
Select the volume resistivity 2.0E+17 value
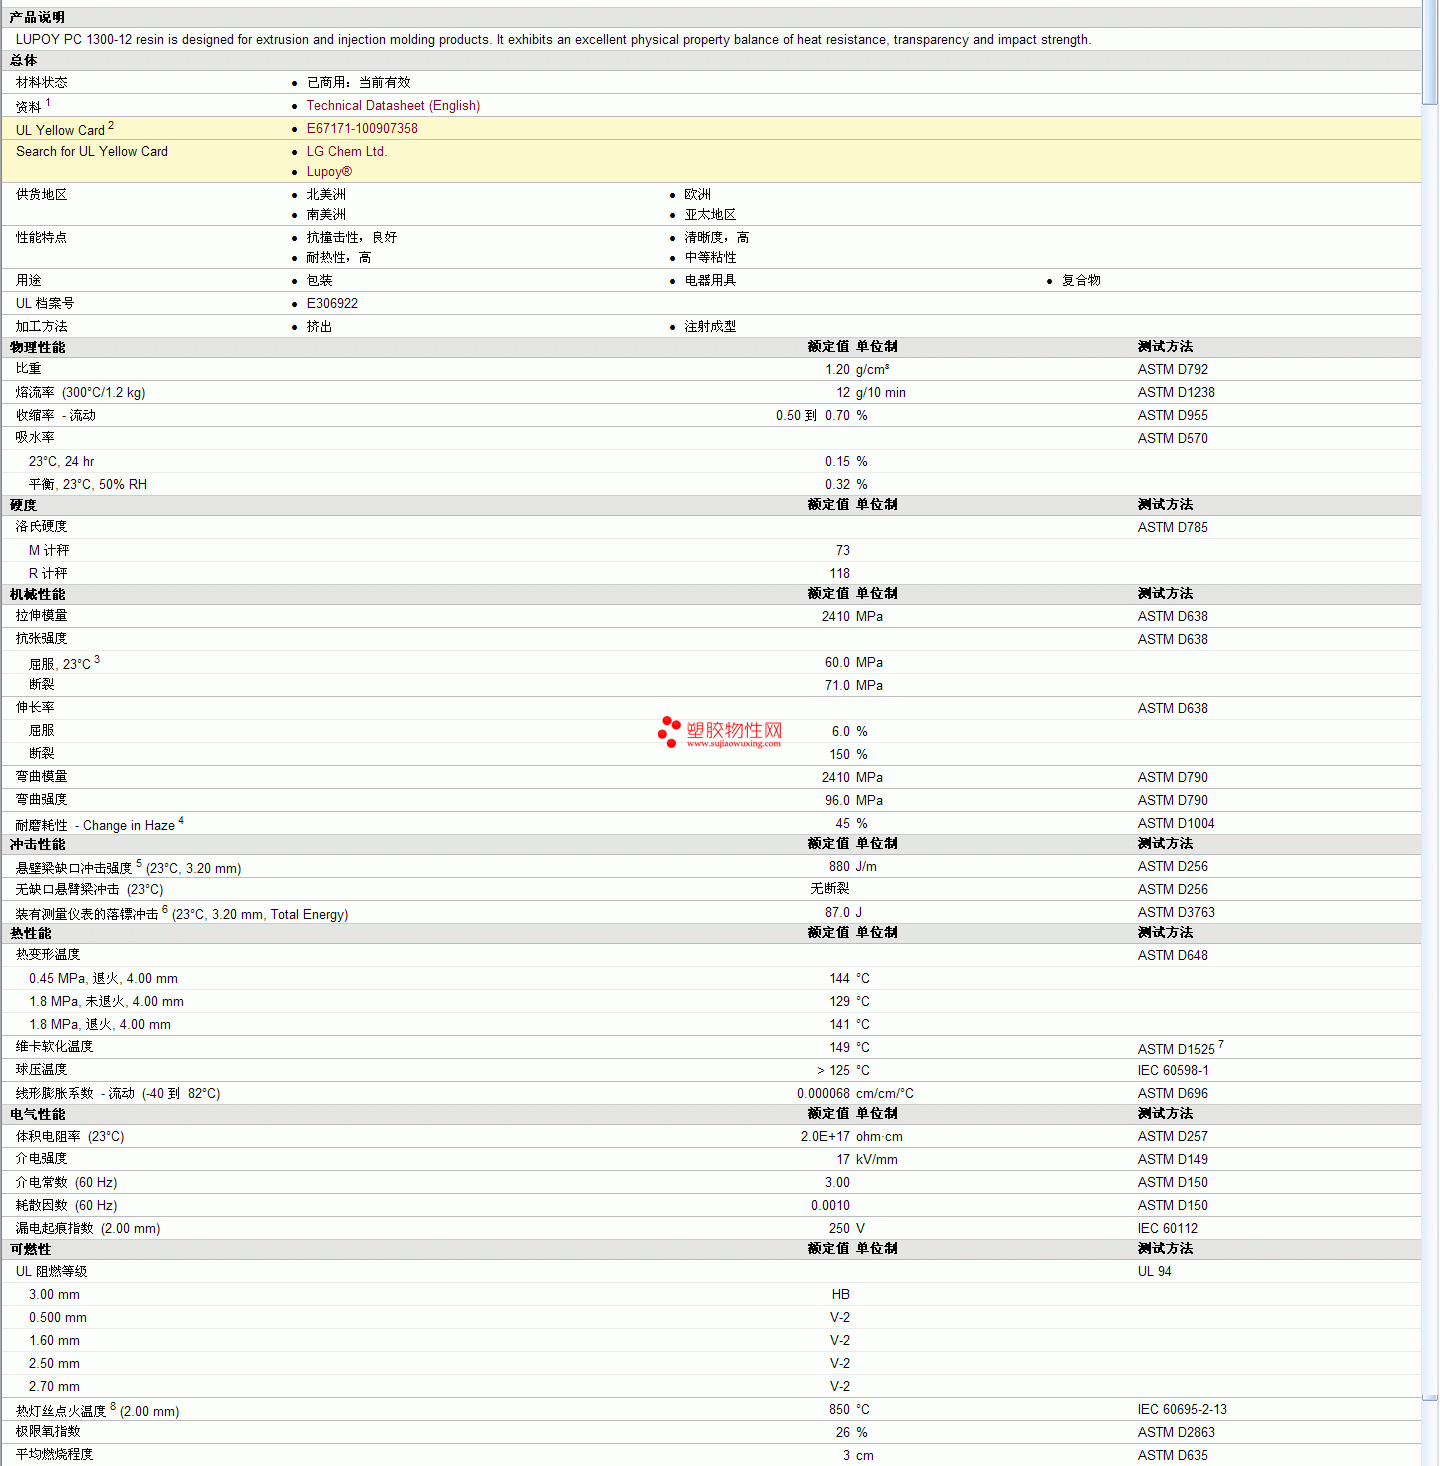pos(825,1136)
